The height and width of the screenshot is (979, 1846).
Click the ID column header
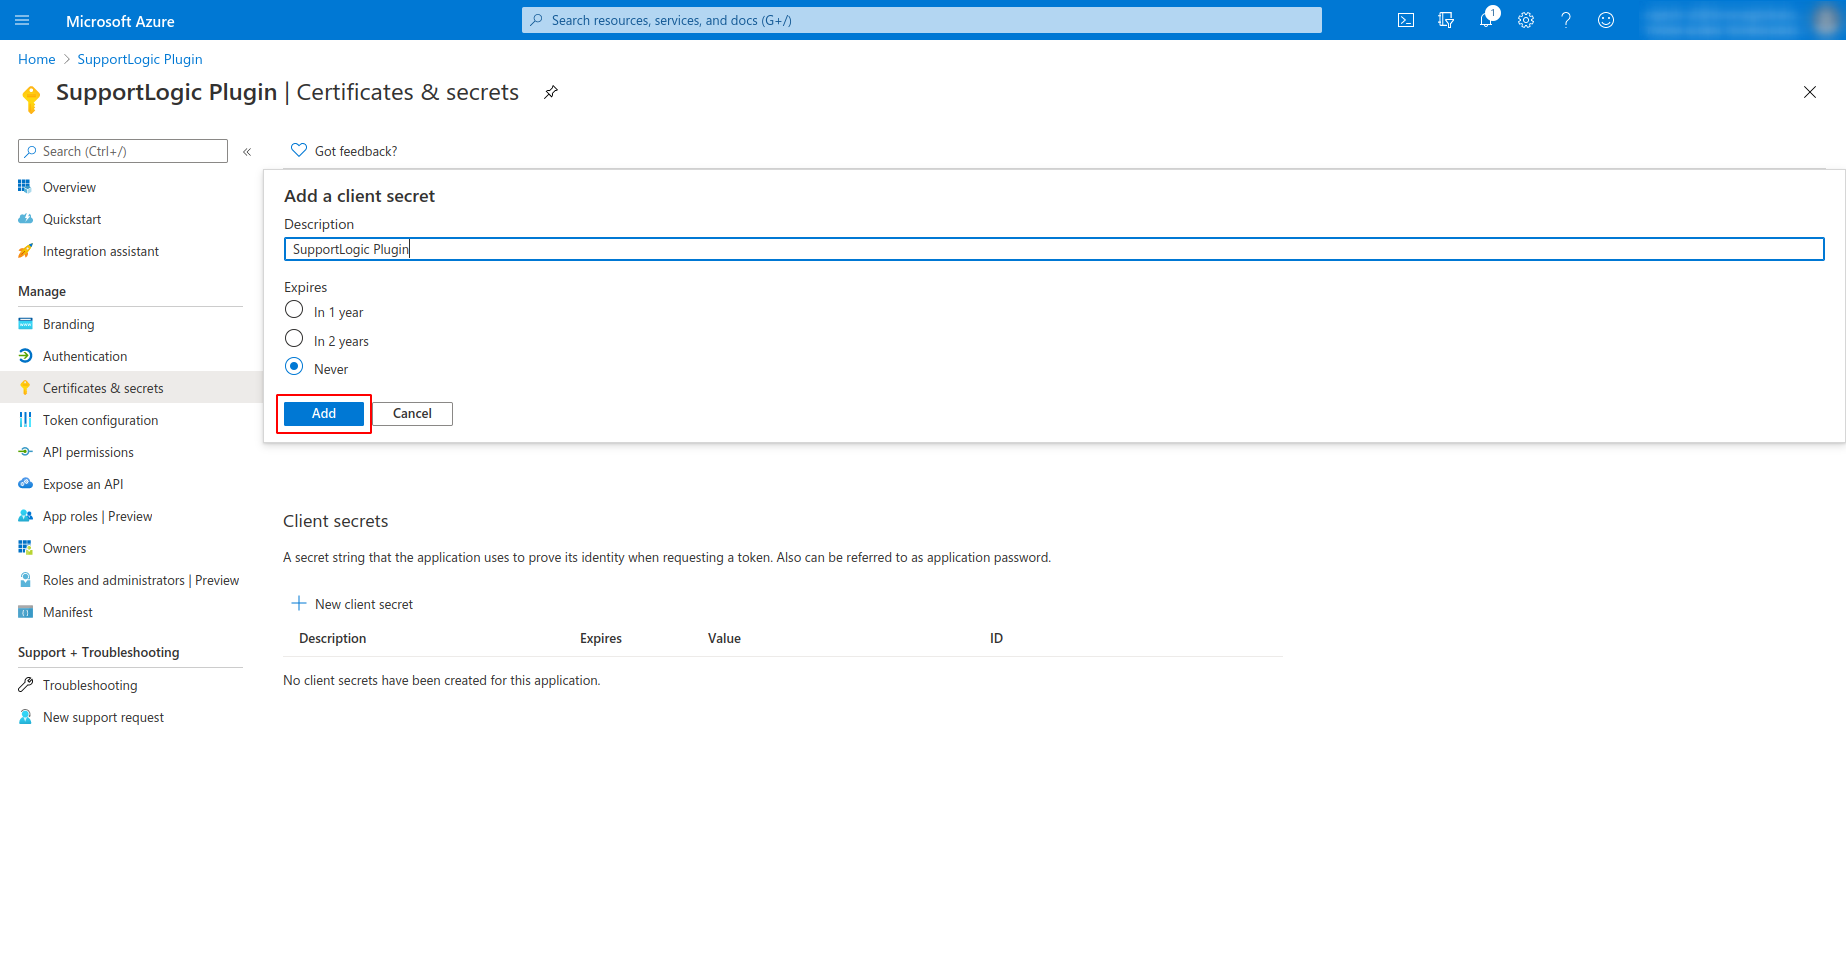click(x=996, y=638)
